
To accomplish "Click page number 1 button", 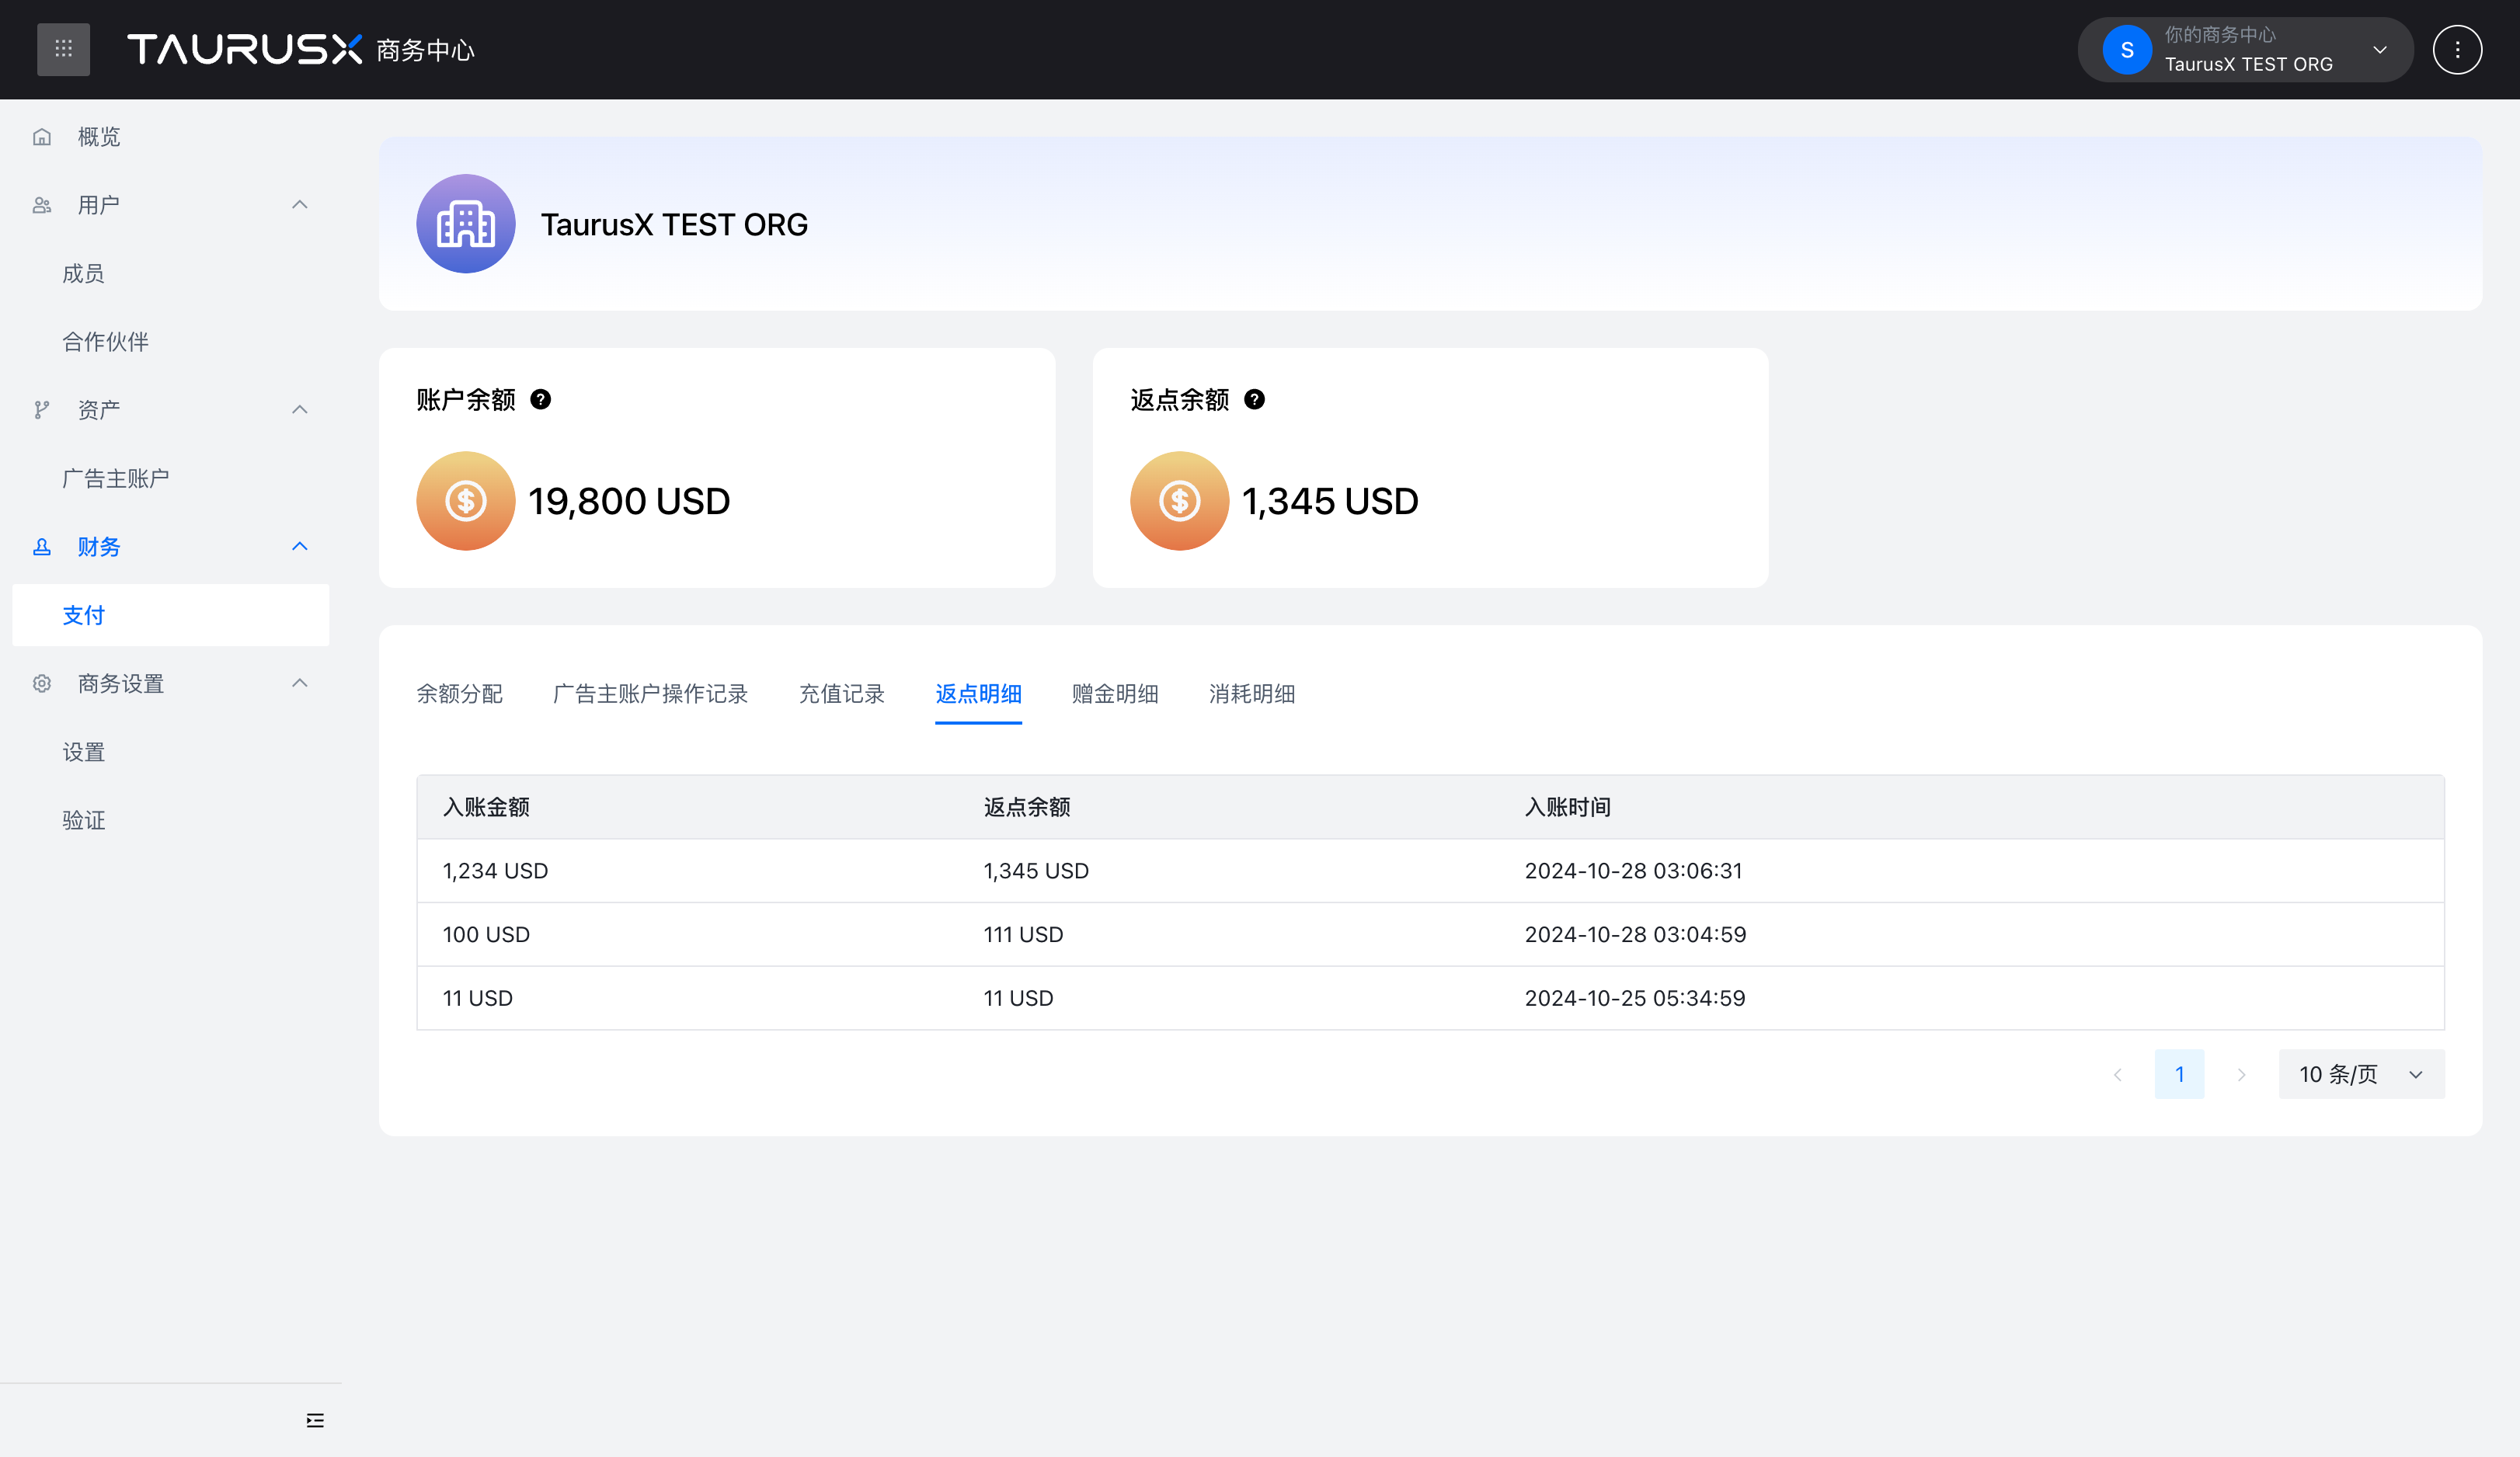I will pos(2180,1075).
